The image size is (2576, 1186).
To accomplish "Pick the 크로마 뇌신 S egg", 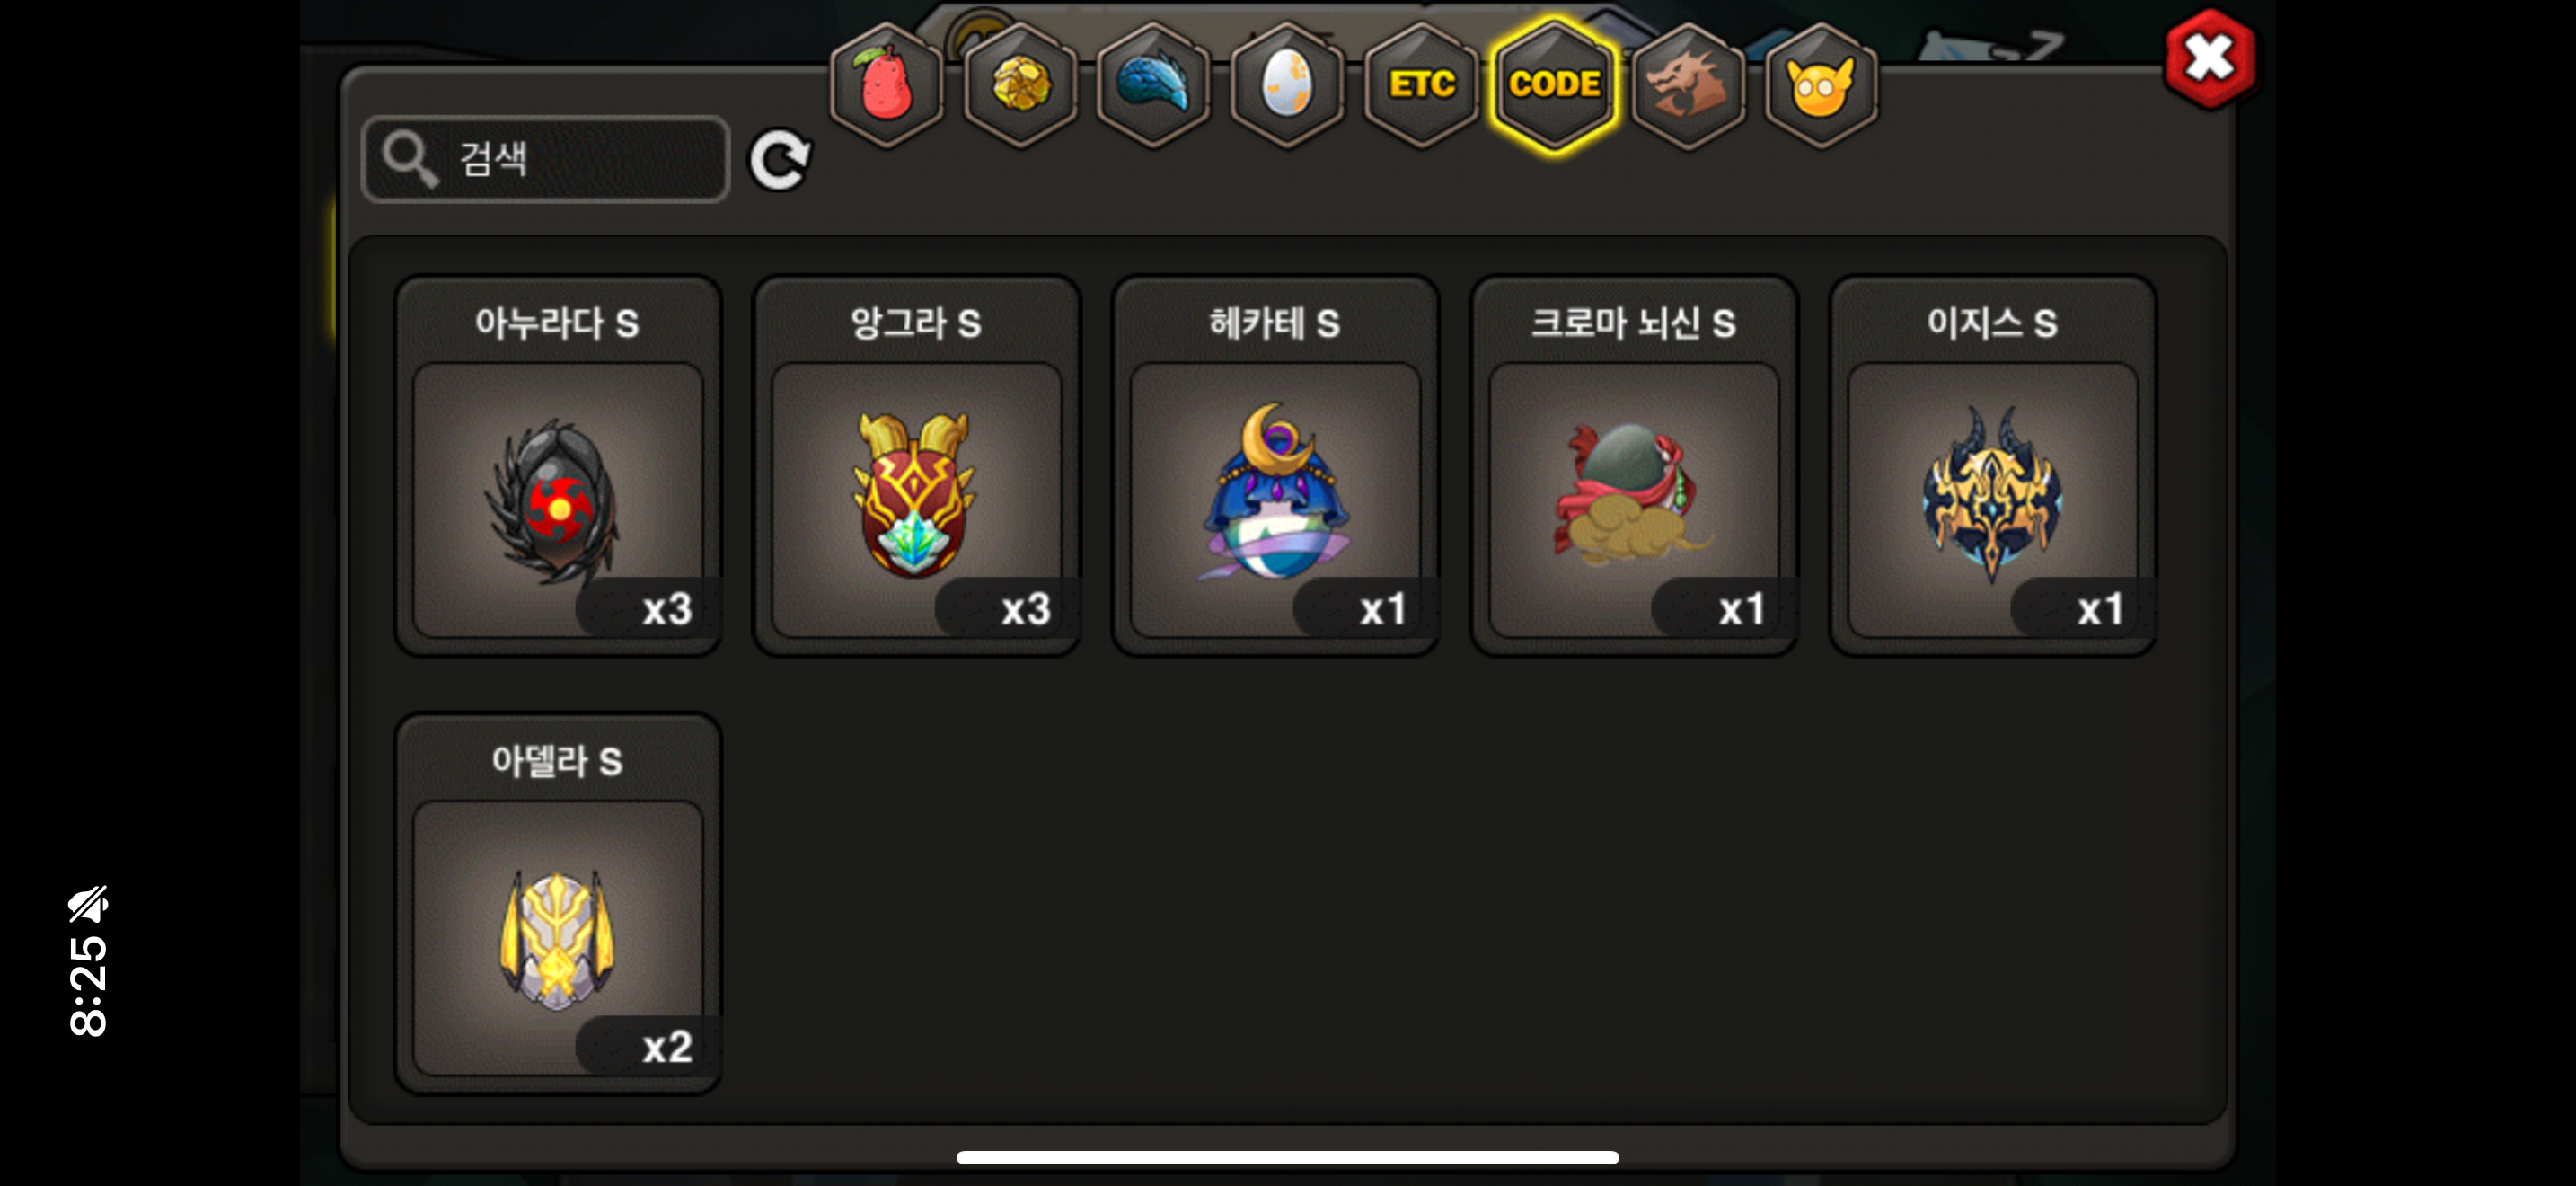I will (x=1634, y=466).
